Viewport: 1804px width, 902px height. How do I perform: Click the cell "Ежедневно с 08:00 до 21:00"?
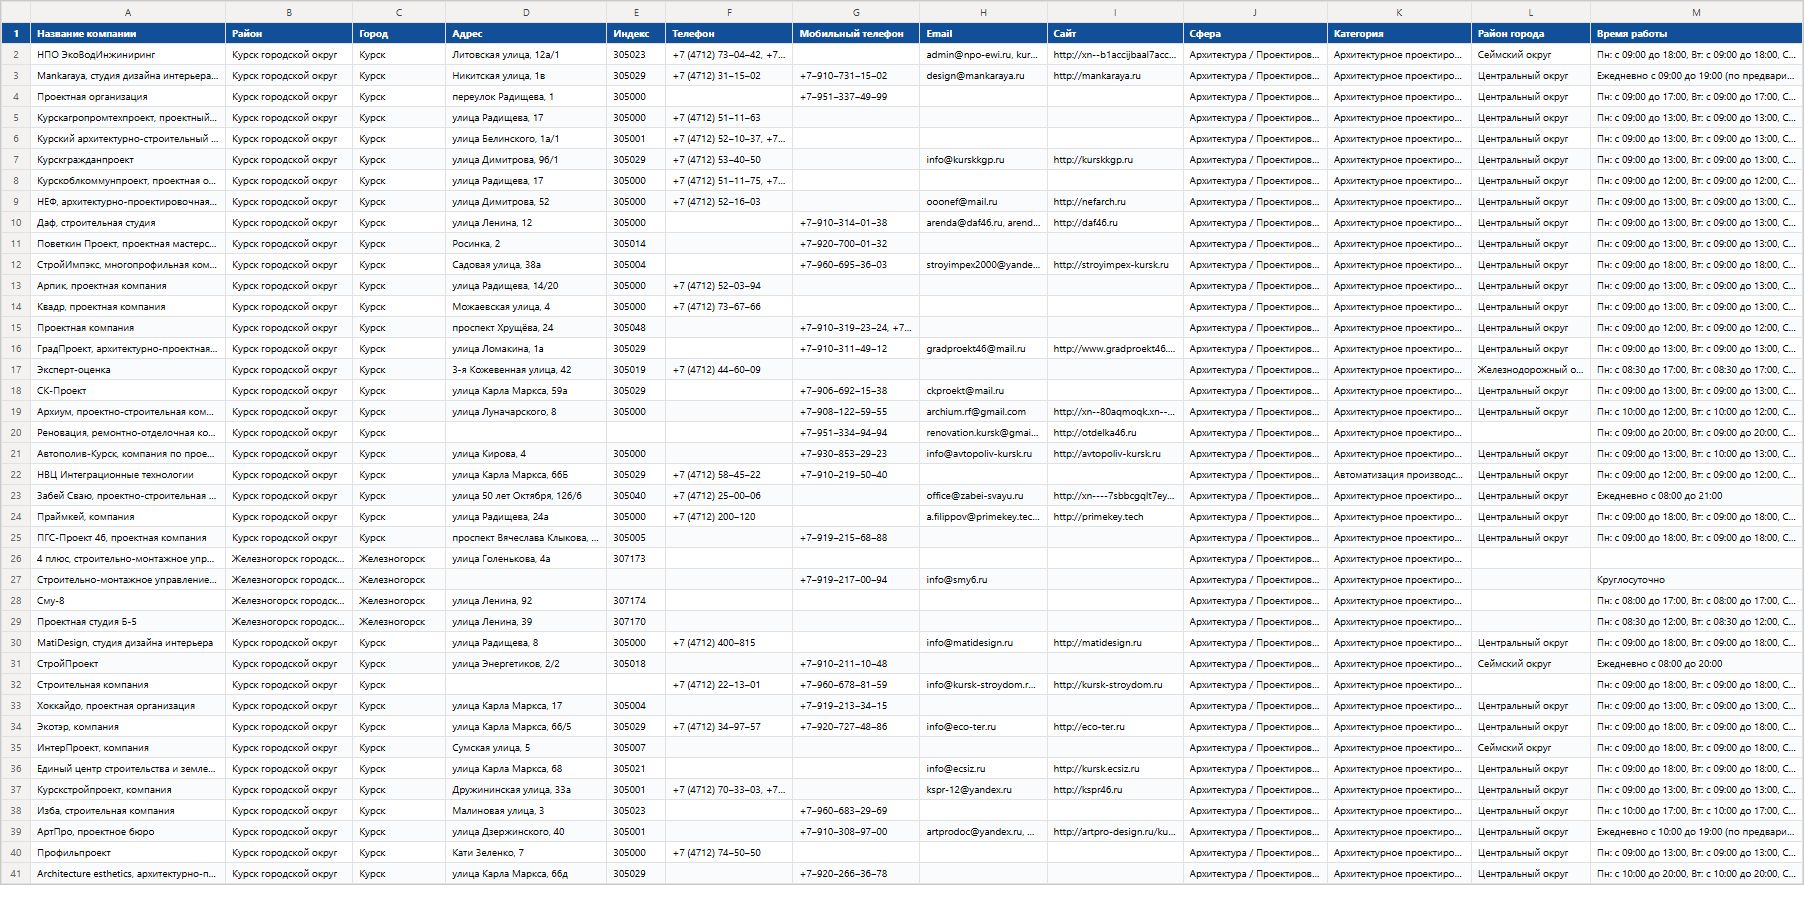click(1696, 496)
